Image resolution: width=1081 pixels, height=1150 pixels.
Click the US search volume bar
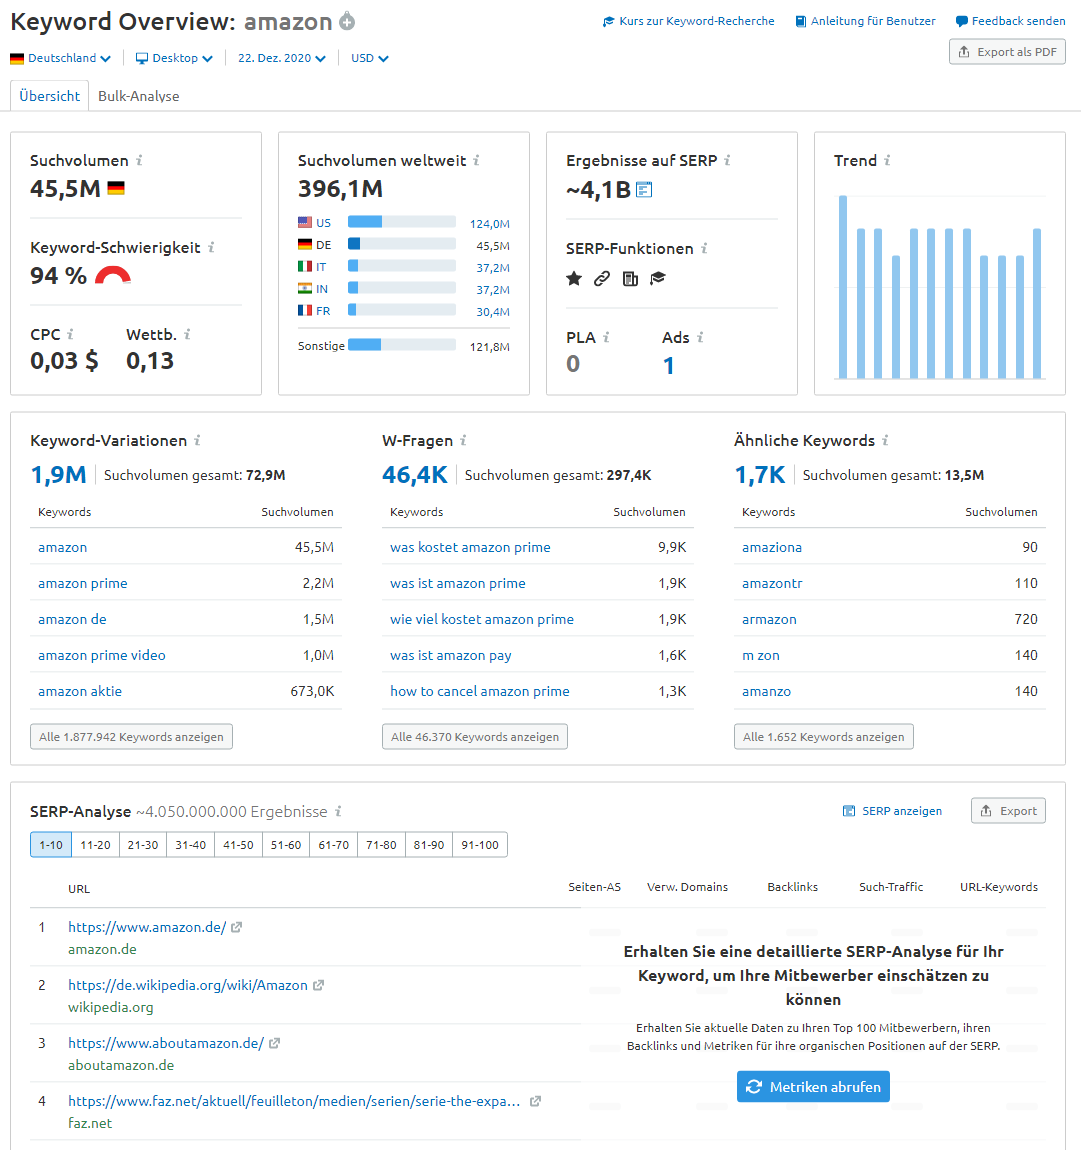[402, 222]
